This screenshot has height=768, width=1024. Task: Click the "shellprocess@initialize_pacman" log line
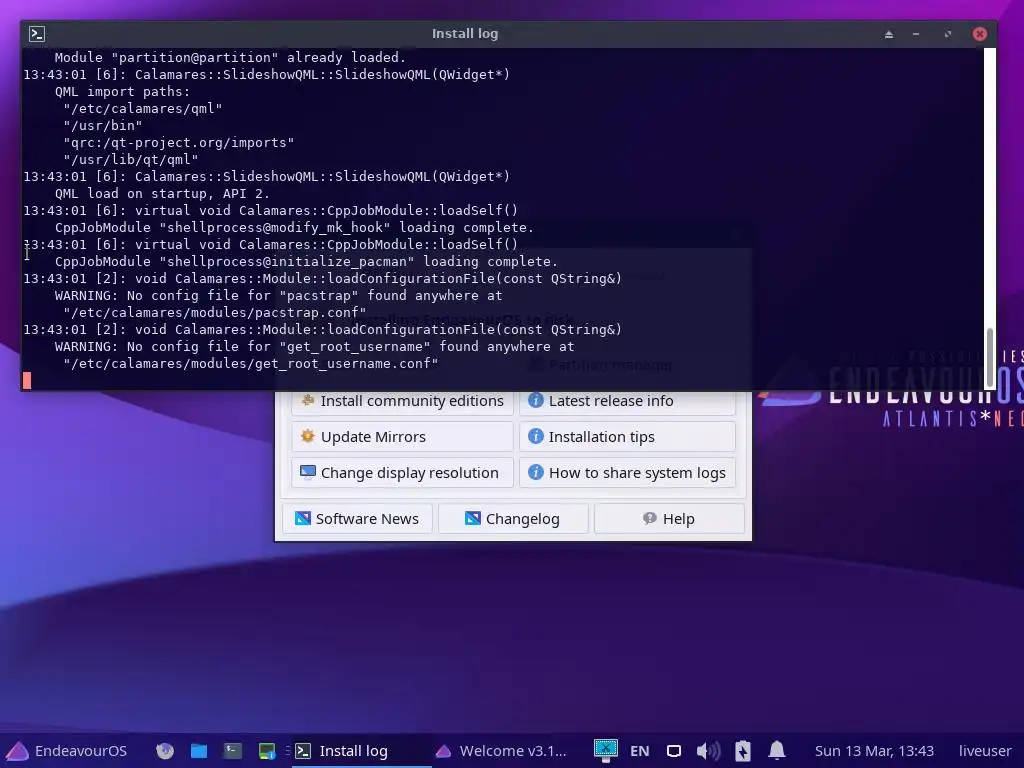point(306,262)
